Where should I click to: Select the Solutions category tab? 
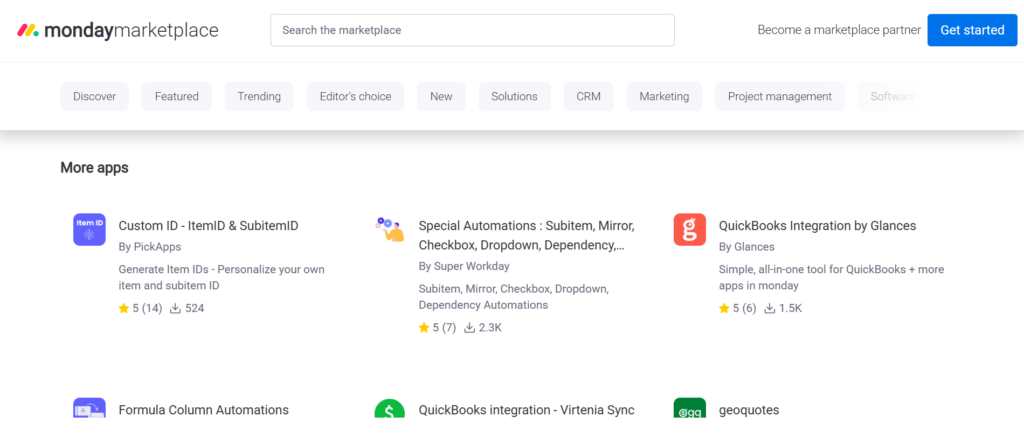(515, 97)
